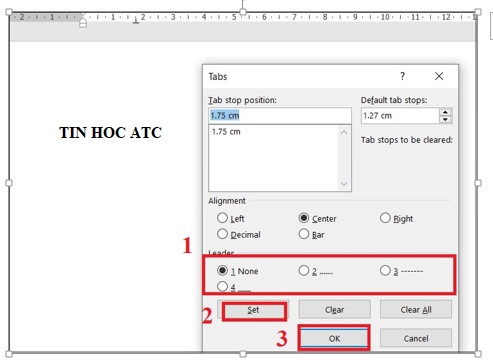The image size is (493, 362).
Task: Click the Set button
Action: [253, 310]
